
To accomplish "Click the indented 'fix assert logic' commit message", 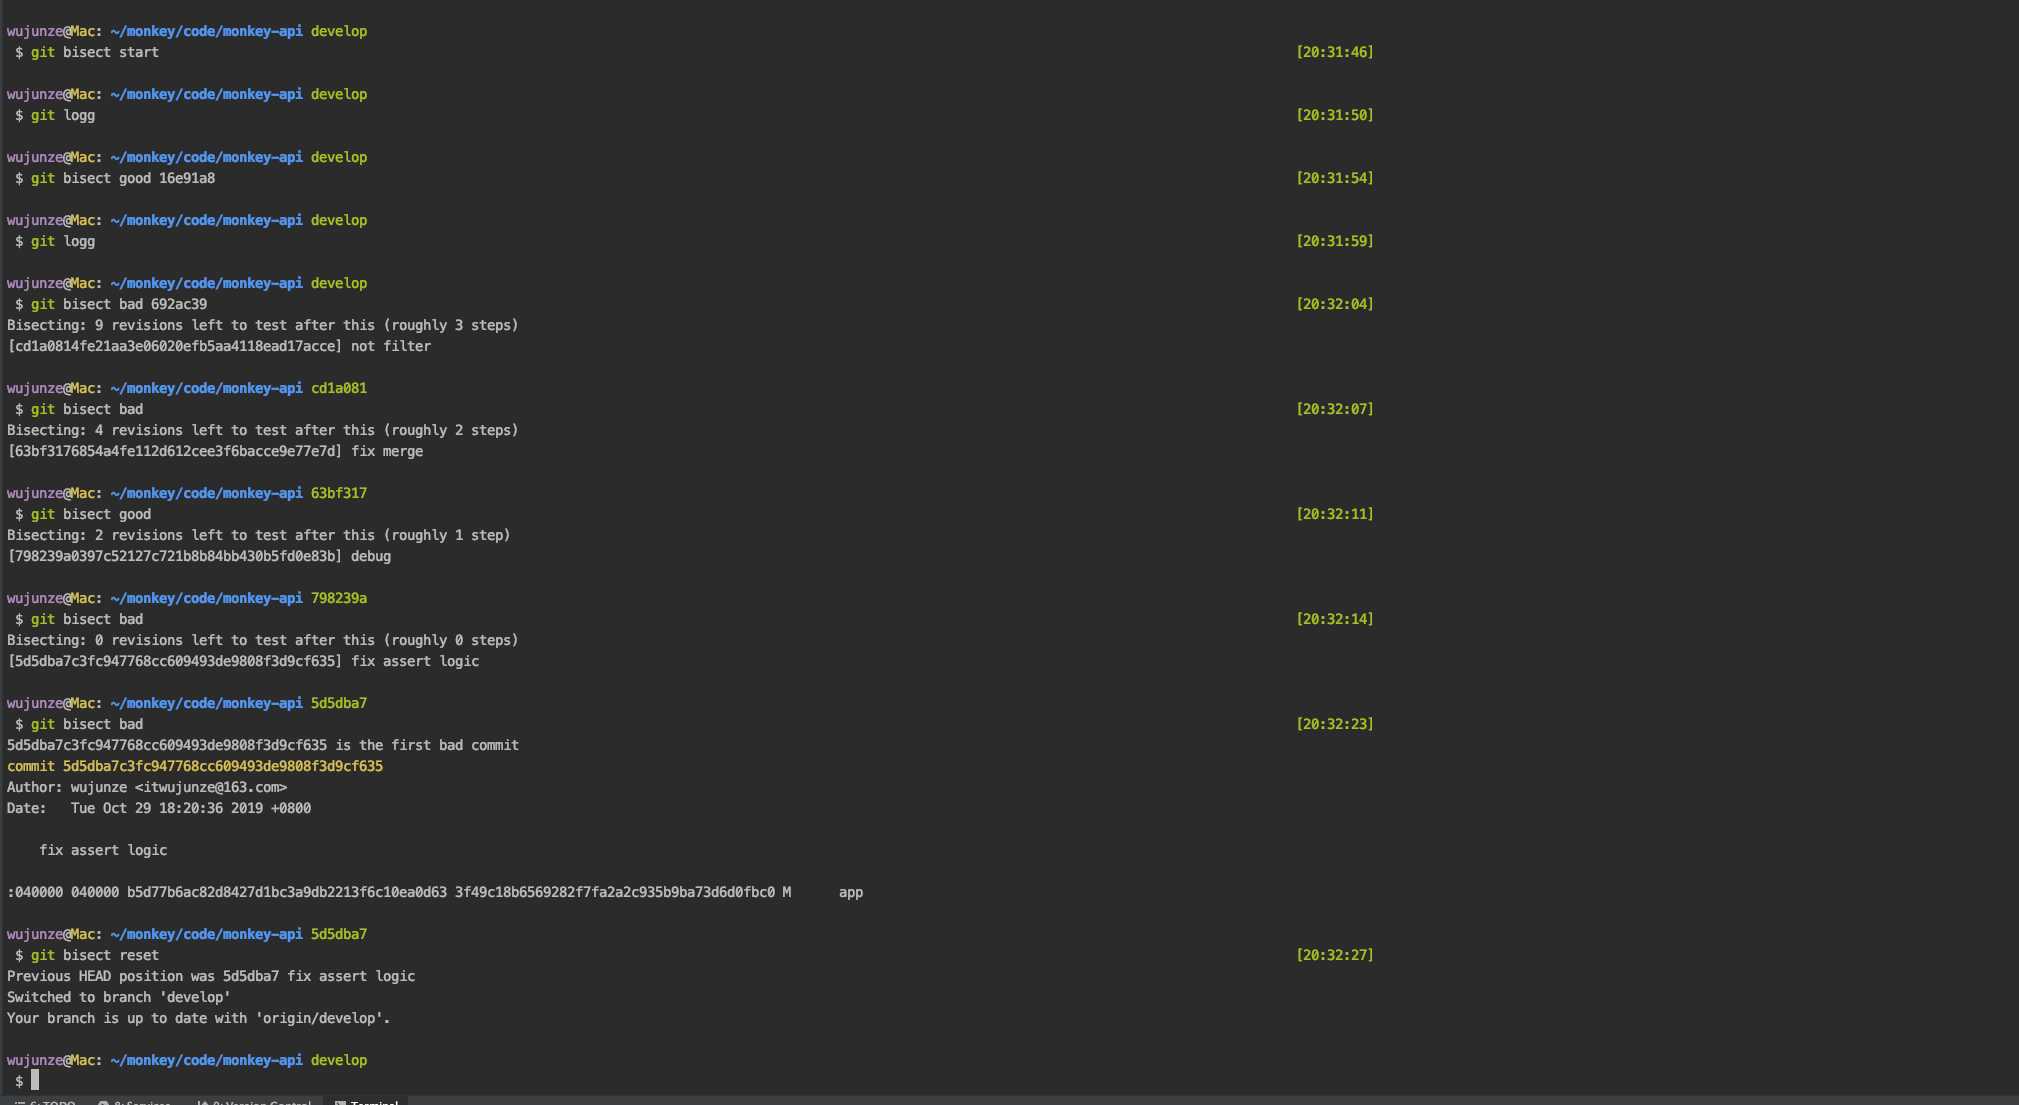I will (103, 850).
